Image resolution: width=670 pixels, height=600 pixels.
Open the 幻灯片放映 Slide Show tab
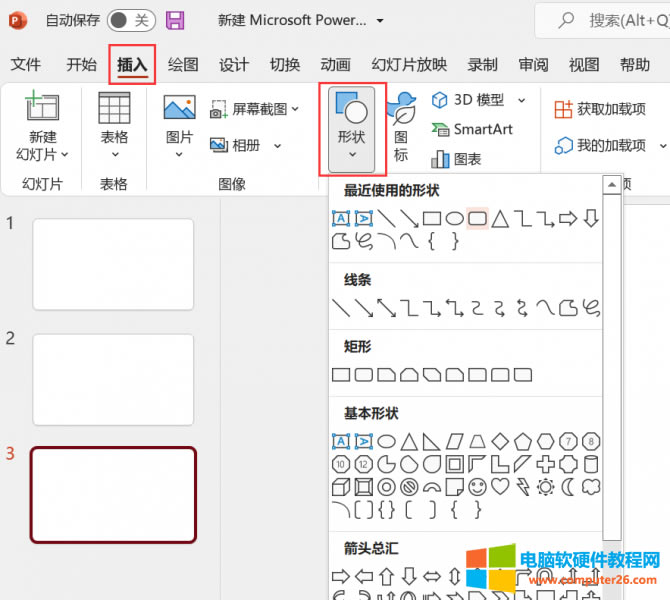coord(409,65)
